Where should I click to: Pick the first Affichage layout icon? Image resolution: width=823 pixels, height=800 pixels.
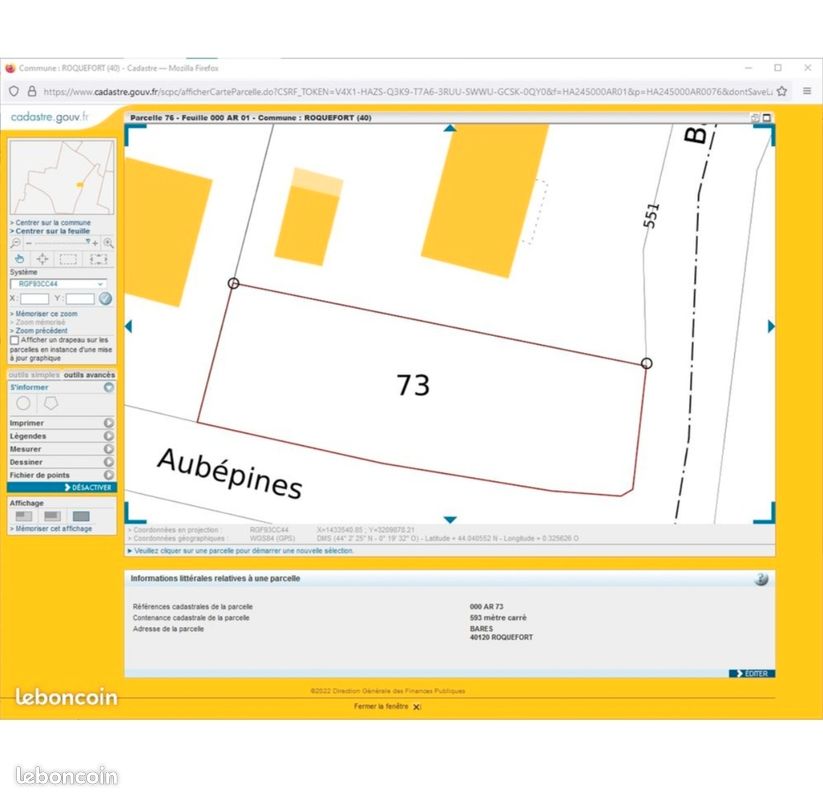[x=24, y=517]
